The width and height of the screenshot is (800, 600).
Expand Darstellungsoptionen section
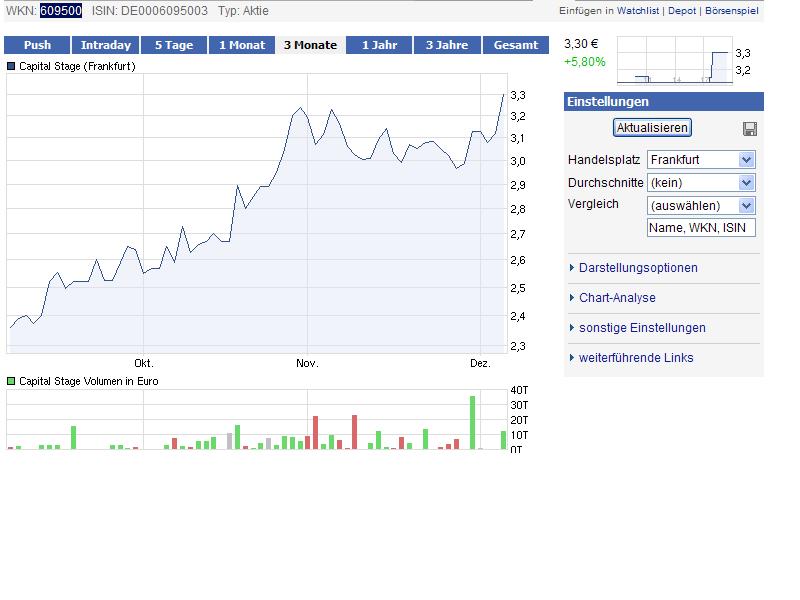point(638,268)
